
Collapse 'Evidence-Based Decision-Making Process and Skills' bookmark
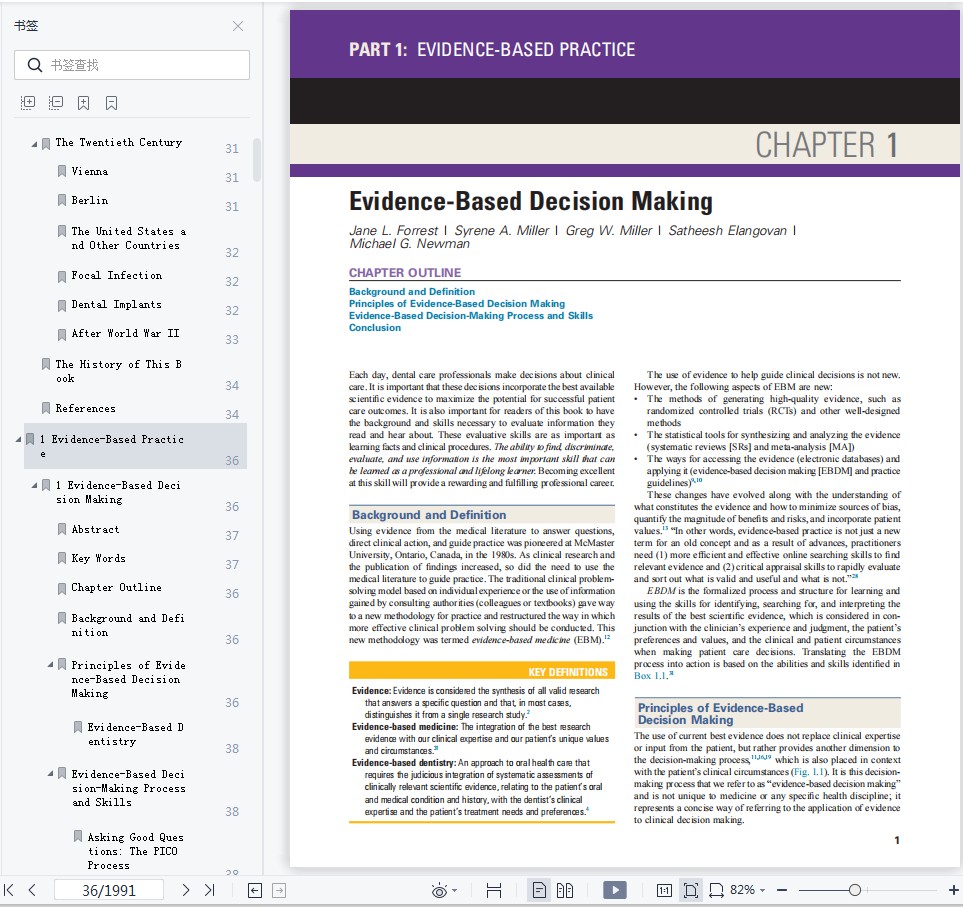point(50,774)
